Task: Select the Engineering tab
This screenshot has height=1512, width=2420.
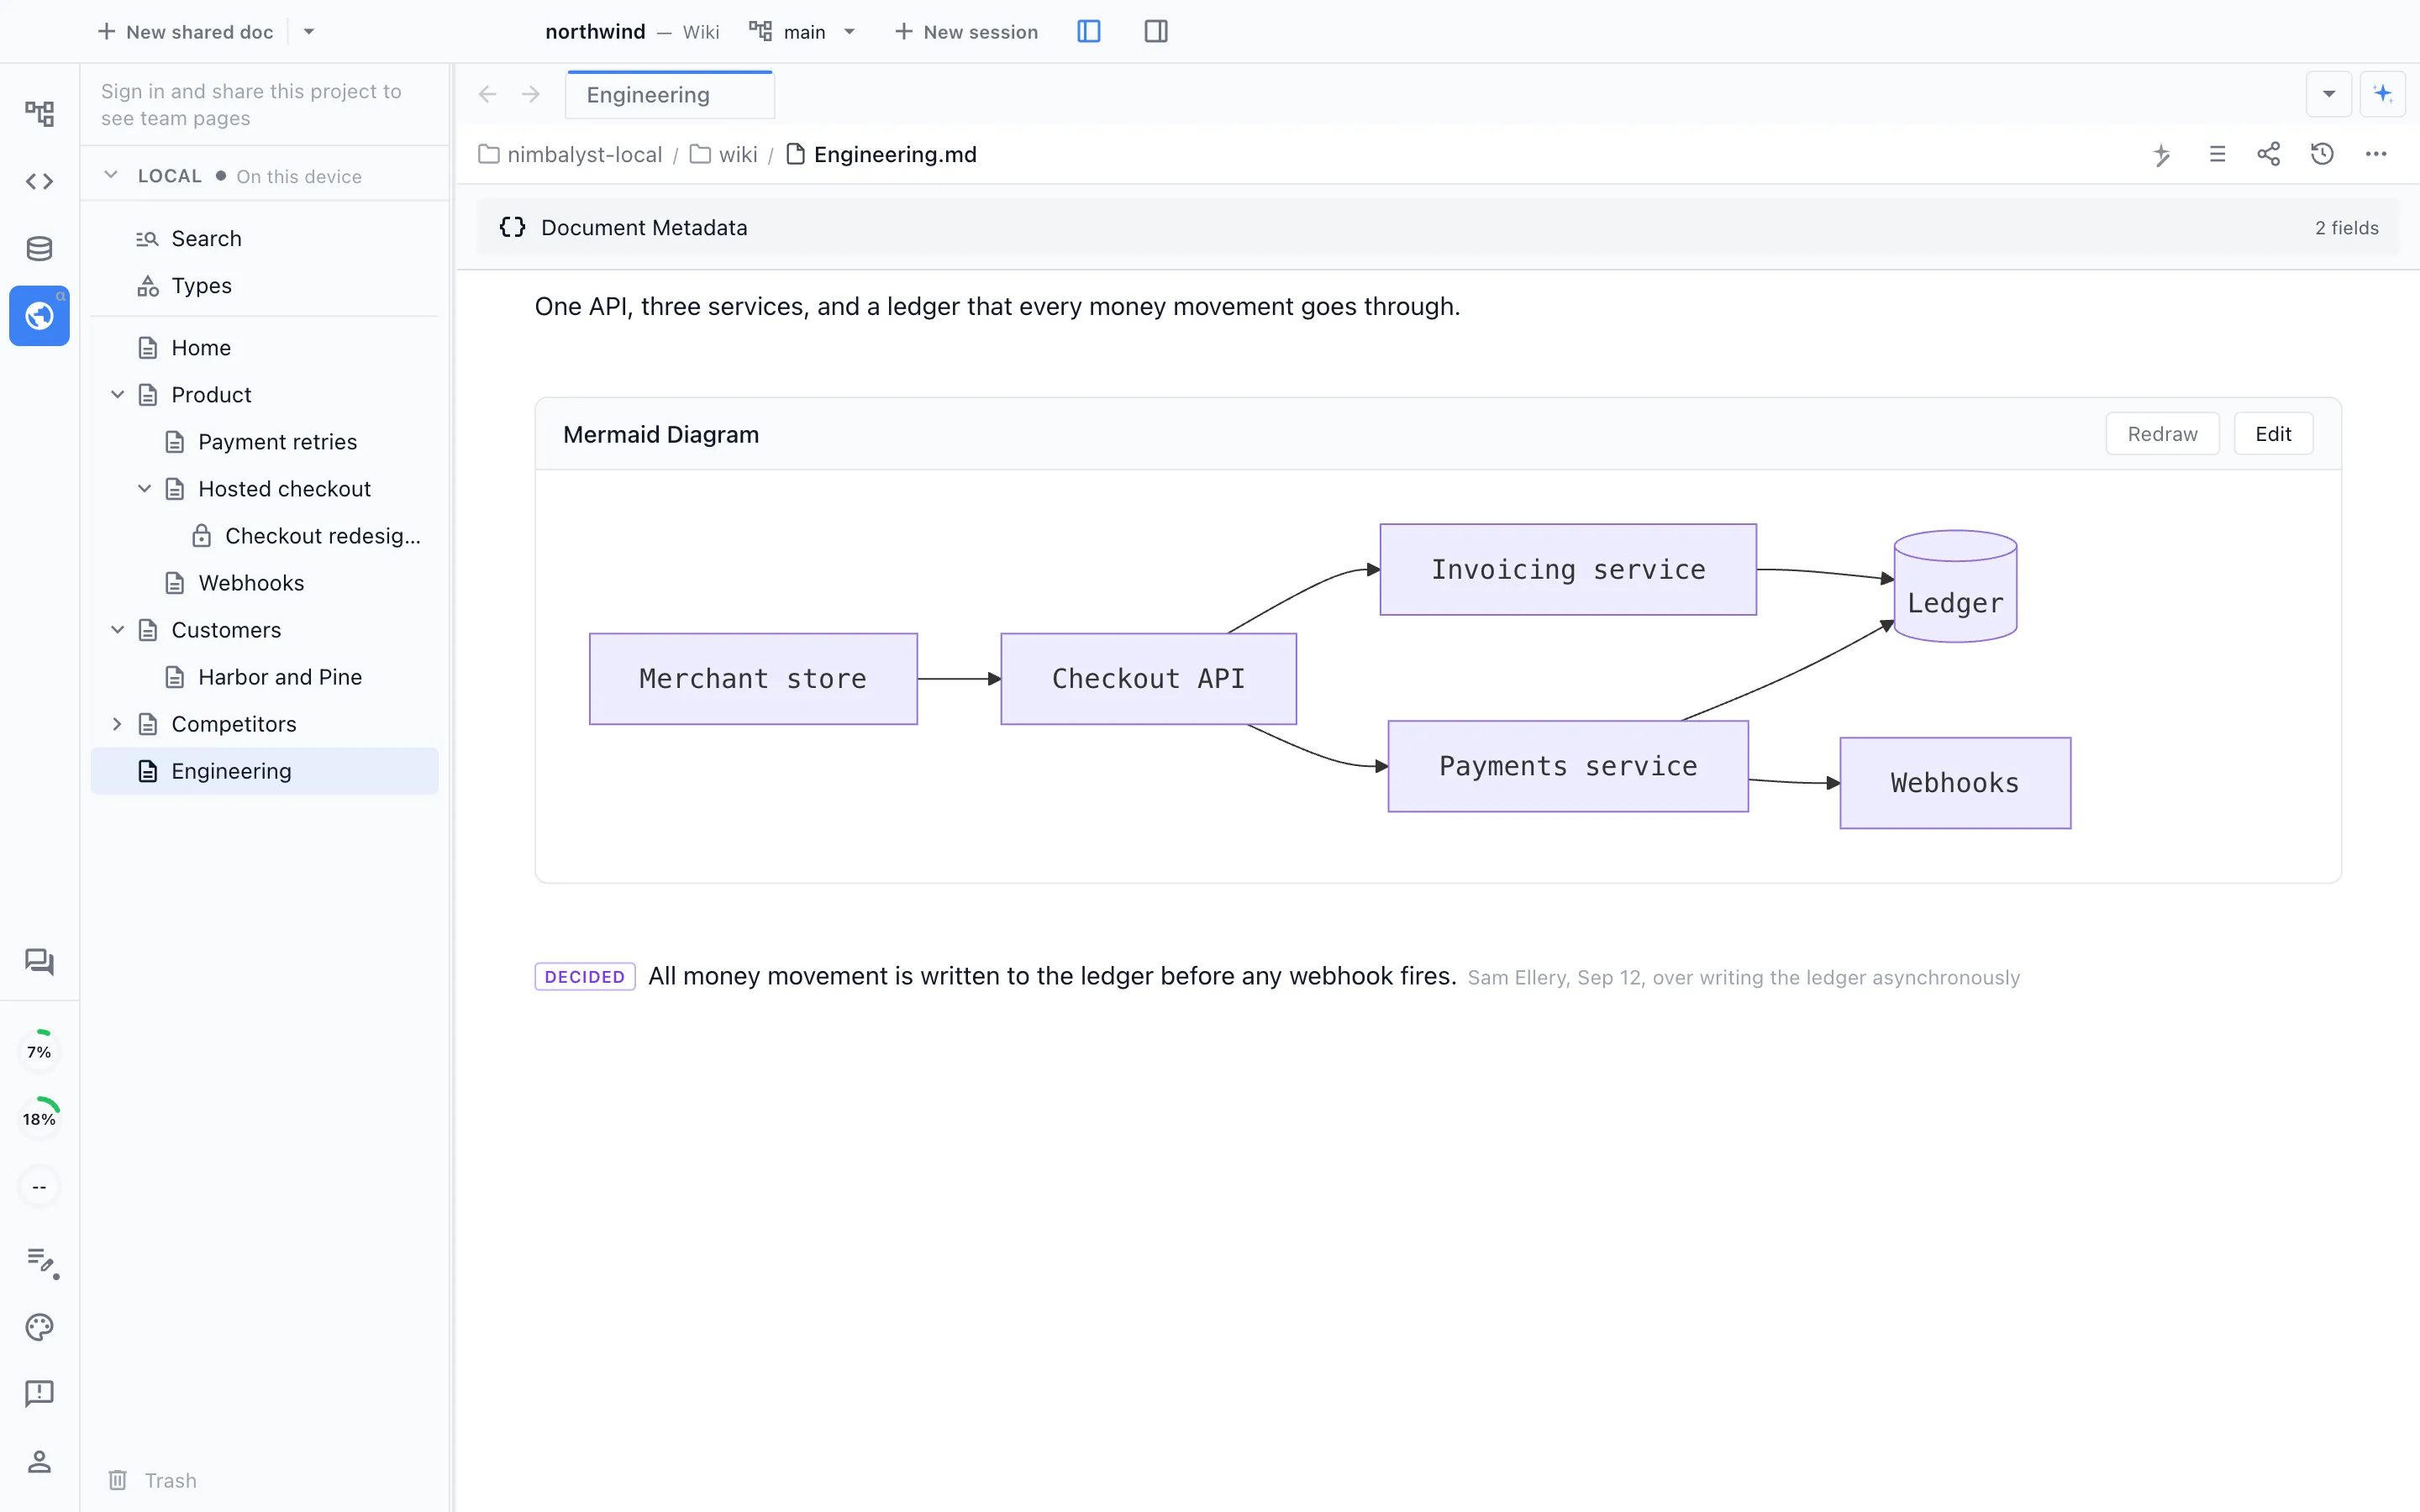Action: [669, 95]
